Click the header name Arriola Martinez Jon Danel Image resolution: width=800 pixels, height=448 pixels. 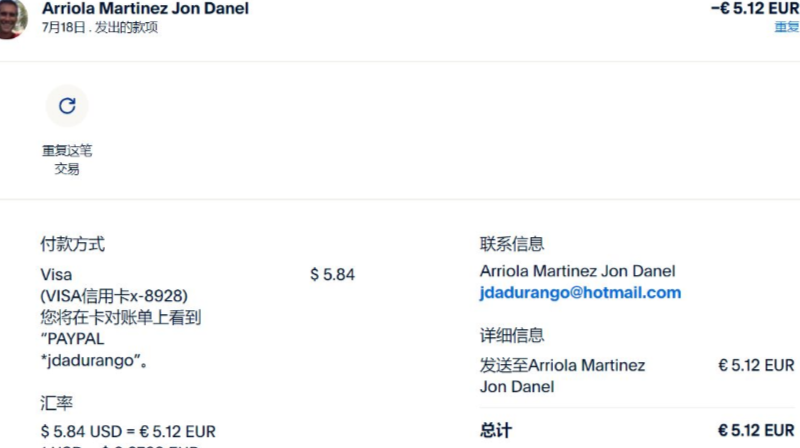pos(145,9)
